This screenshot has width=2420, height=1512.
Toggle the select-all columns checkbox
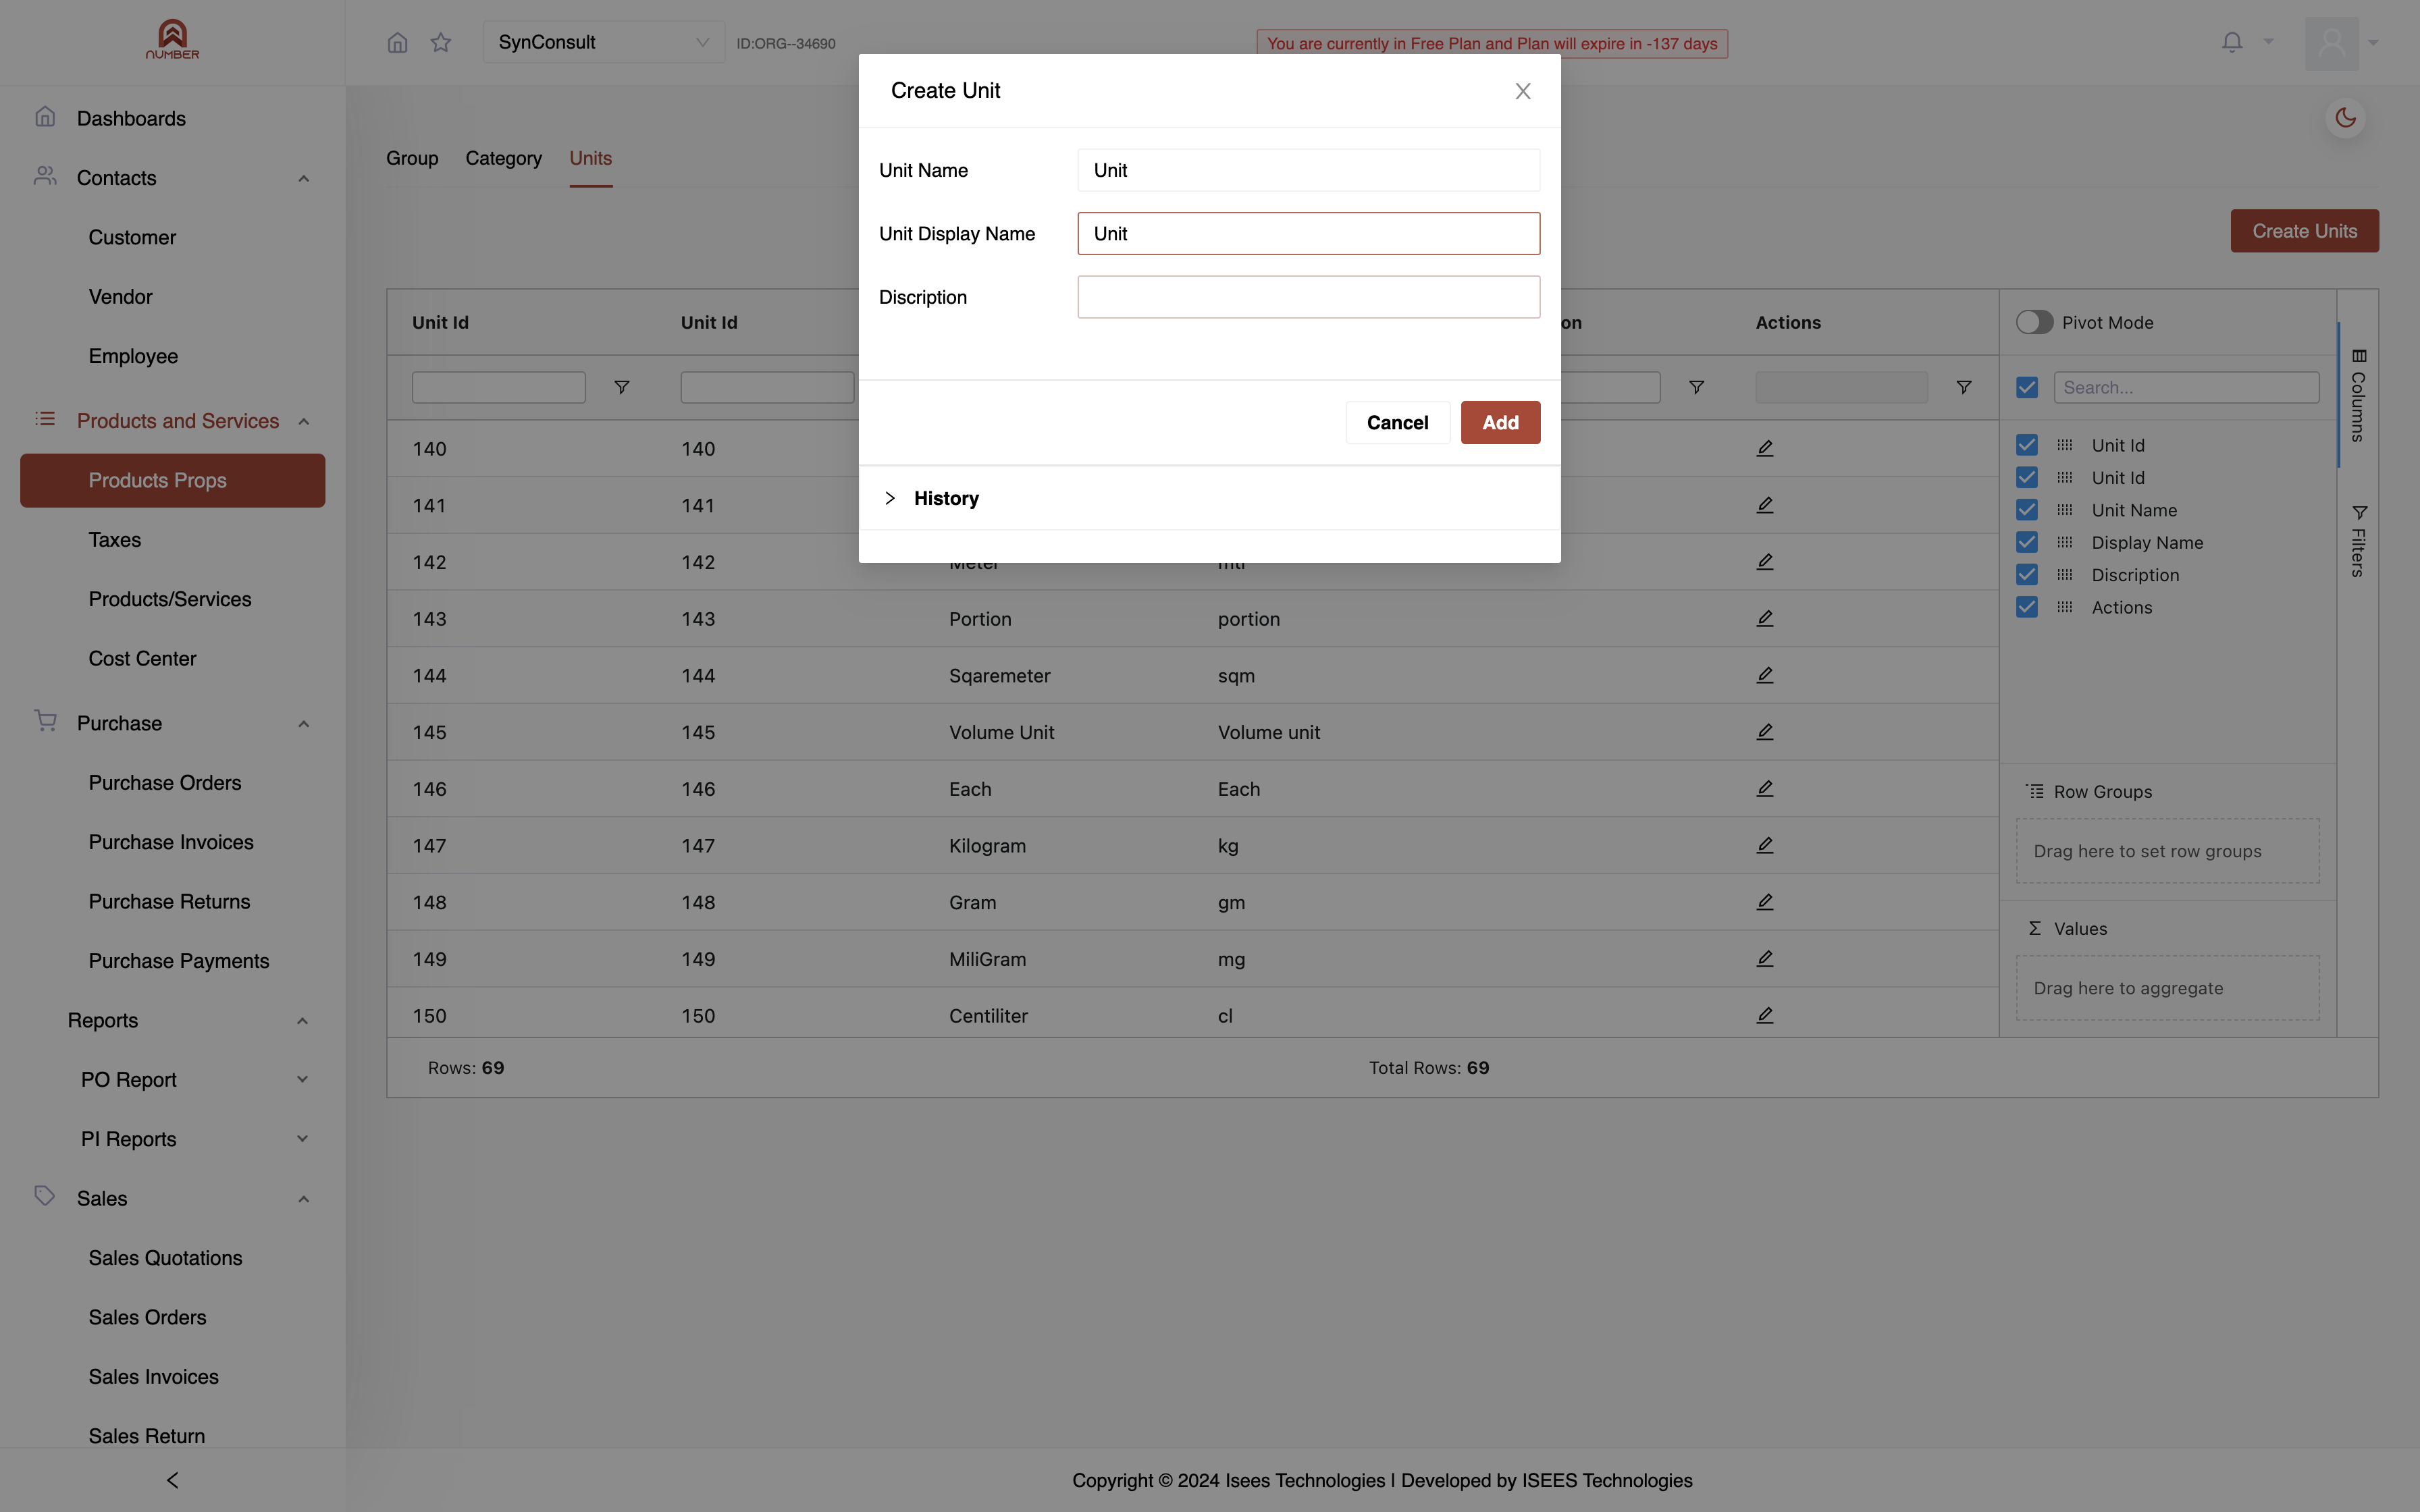click(2027, 387)
